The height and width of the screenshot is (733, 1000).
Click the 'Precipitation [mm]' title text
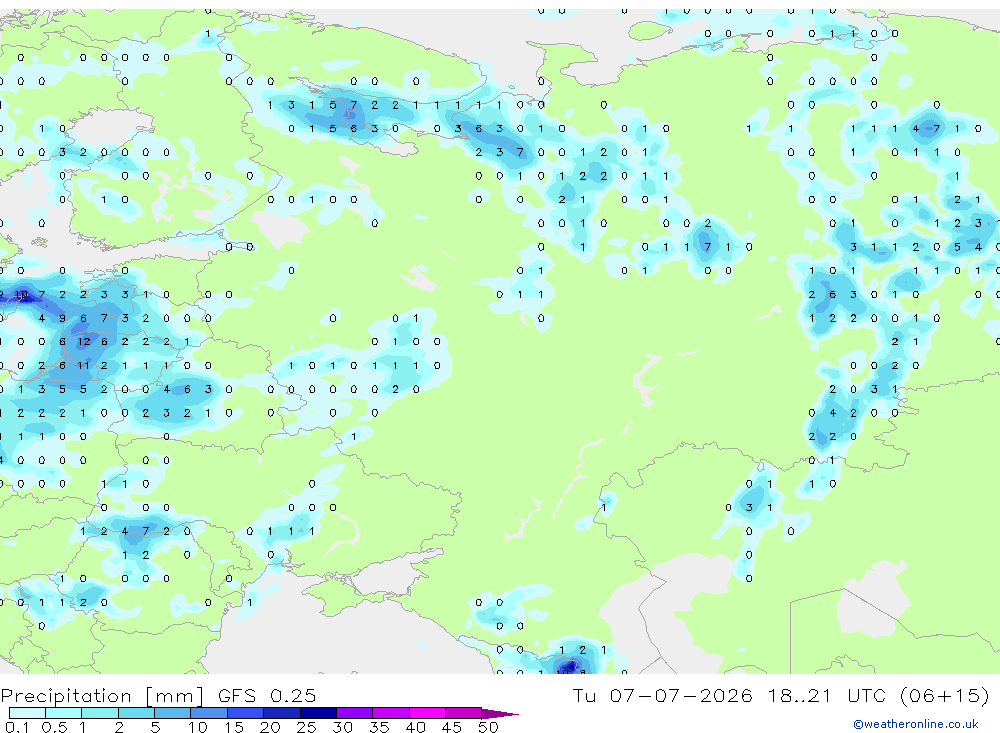pyautogui.click(x=103, y=695)
